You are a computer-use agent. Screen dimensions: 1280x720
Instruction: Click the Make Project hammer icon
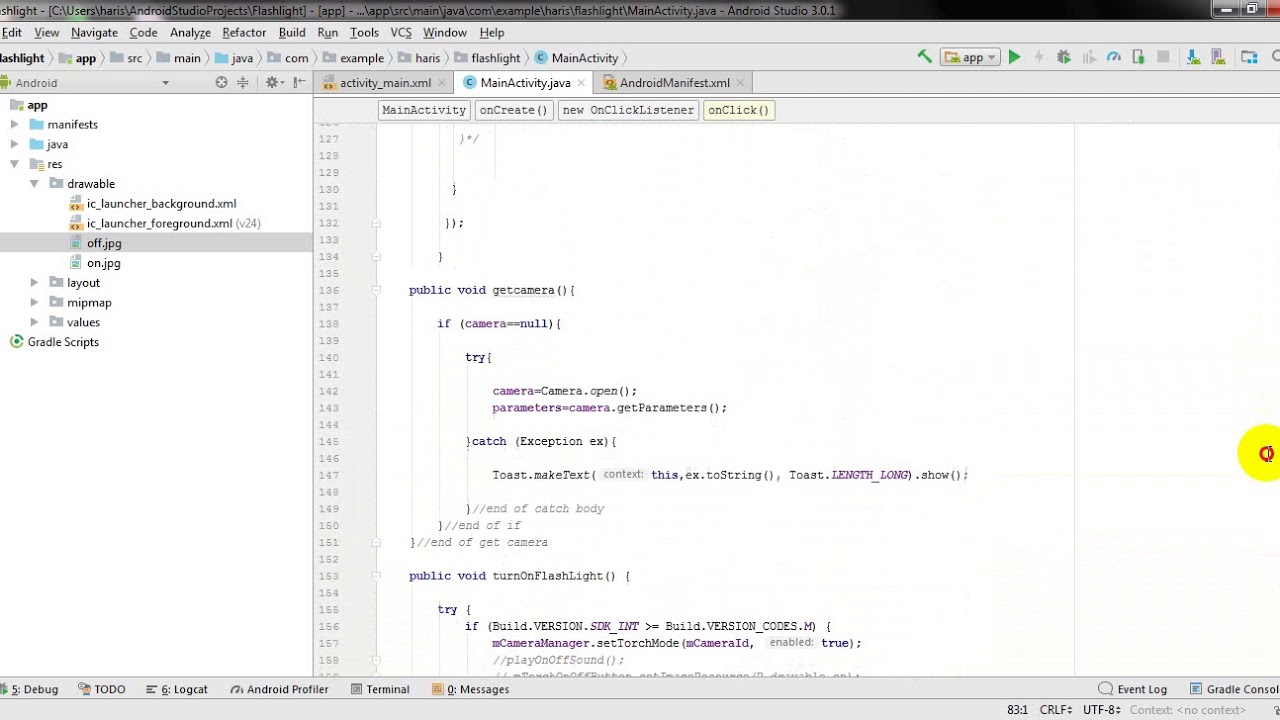coord(925,58)
